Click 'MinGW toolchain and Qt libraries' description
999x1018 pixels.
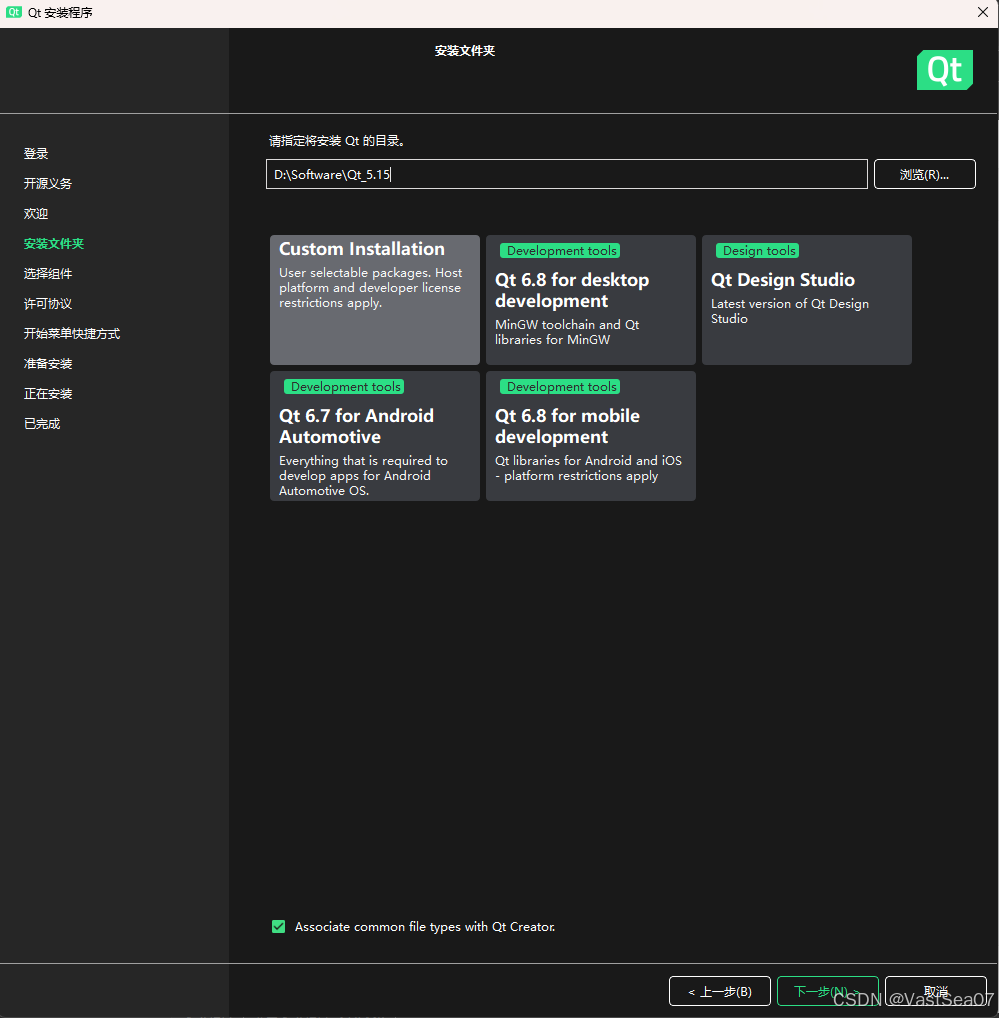point(567,332)
